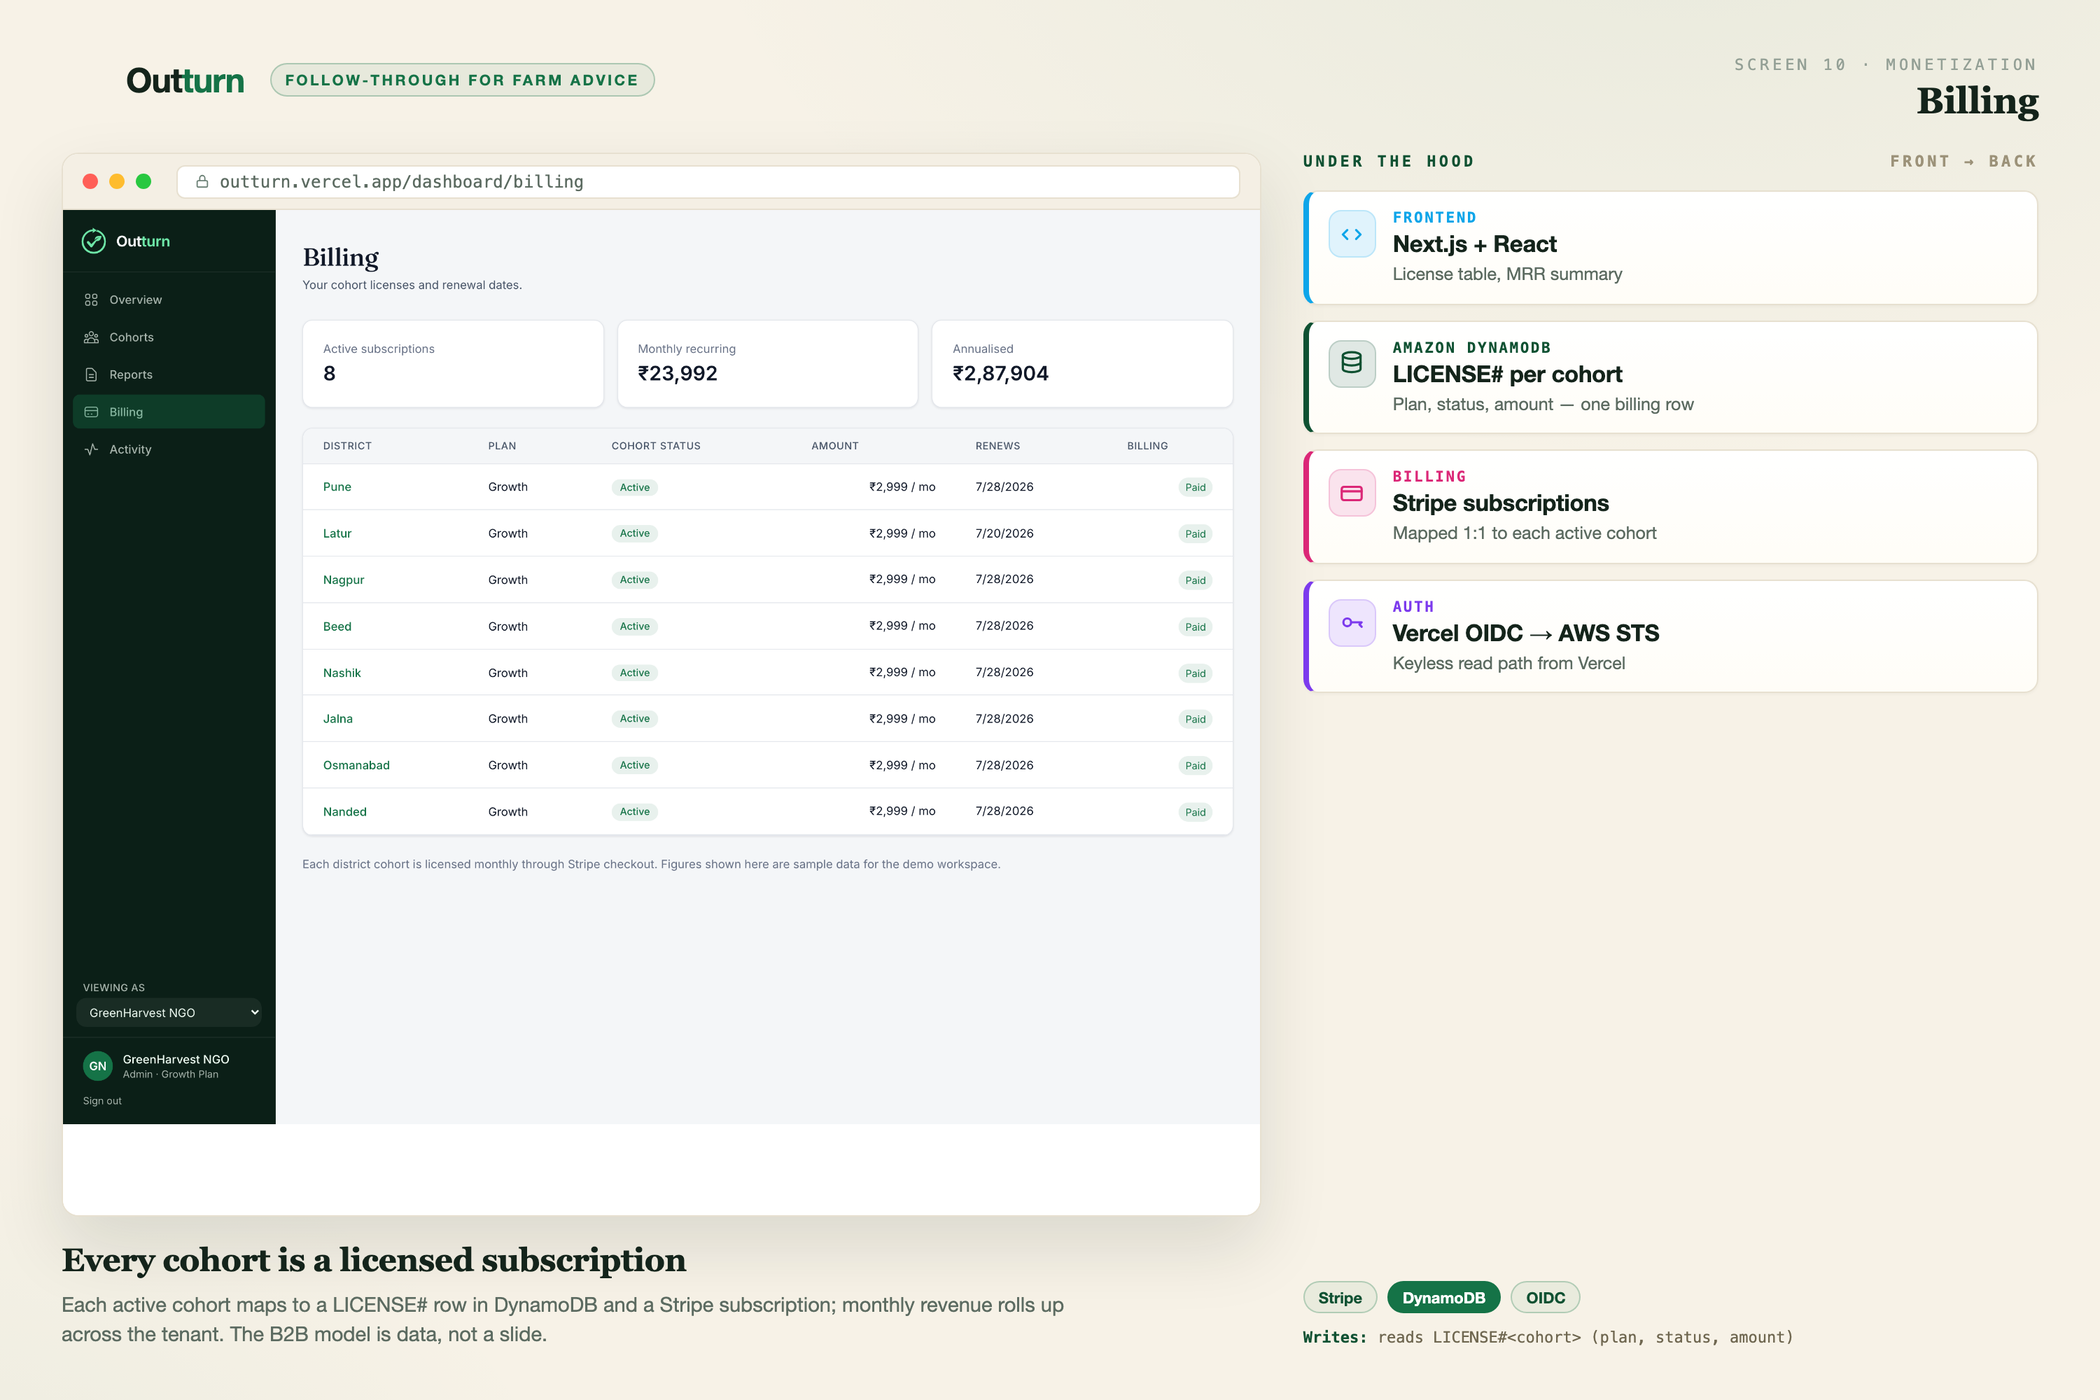The width and height of the screenshot is (2100, 1400).
Task: Click the RENEWS column header
Action: [998, 446]
